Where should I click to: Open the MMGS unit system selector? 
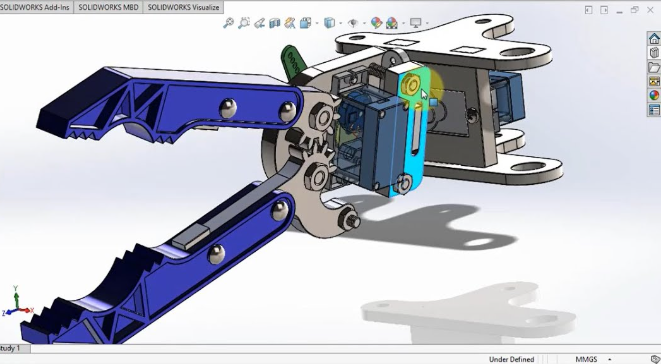coord(586,359)
